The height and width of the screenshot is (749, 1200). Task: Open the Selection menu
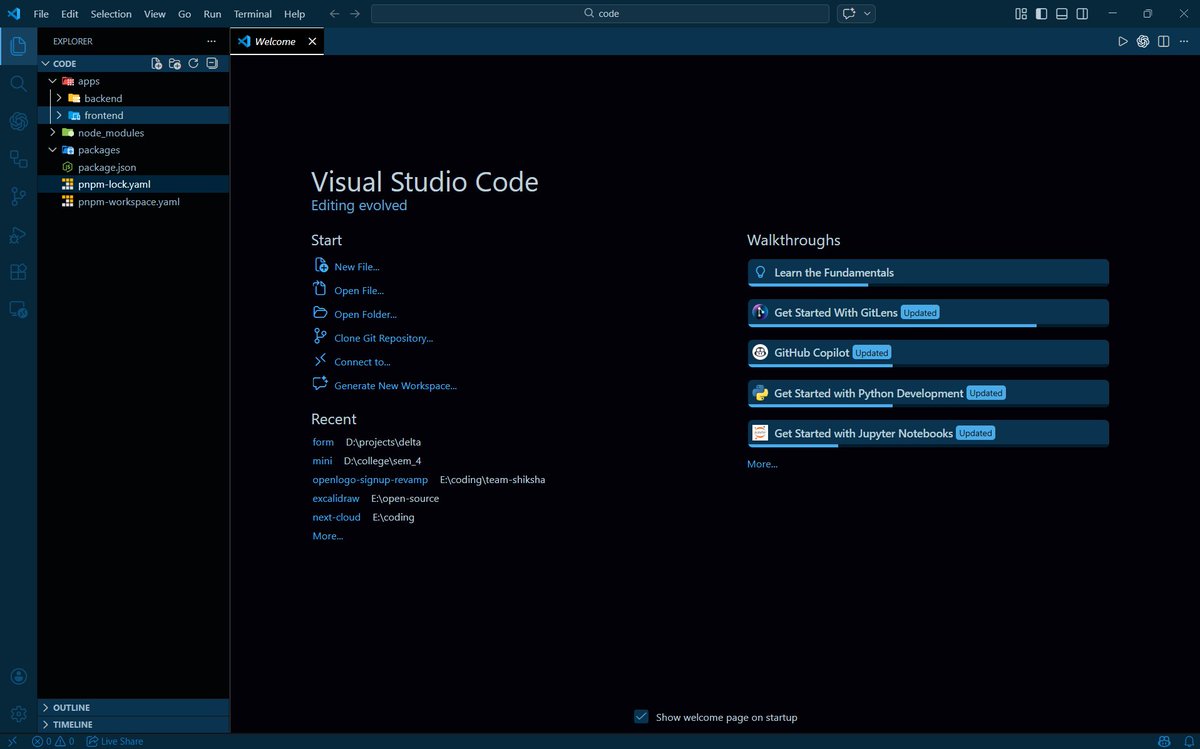coord(111,14)
